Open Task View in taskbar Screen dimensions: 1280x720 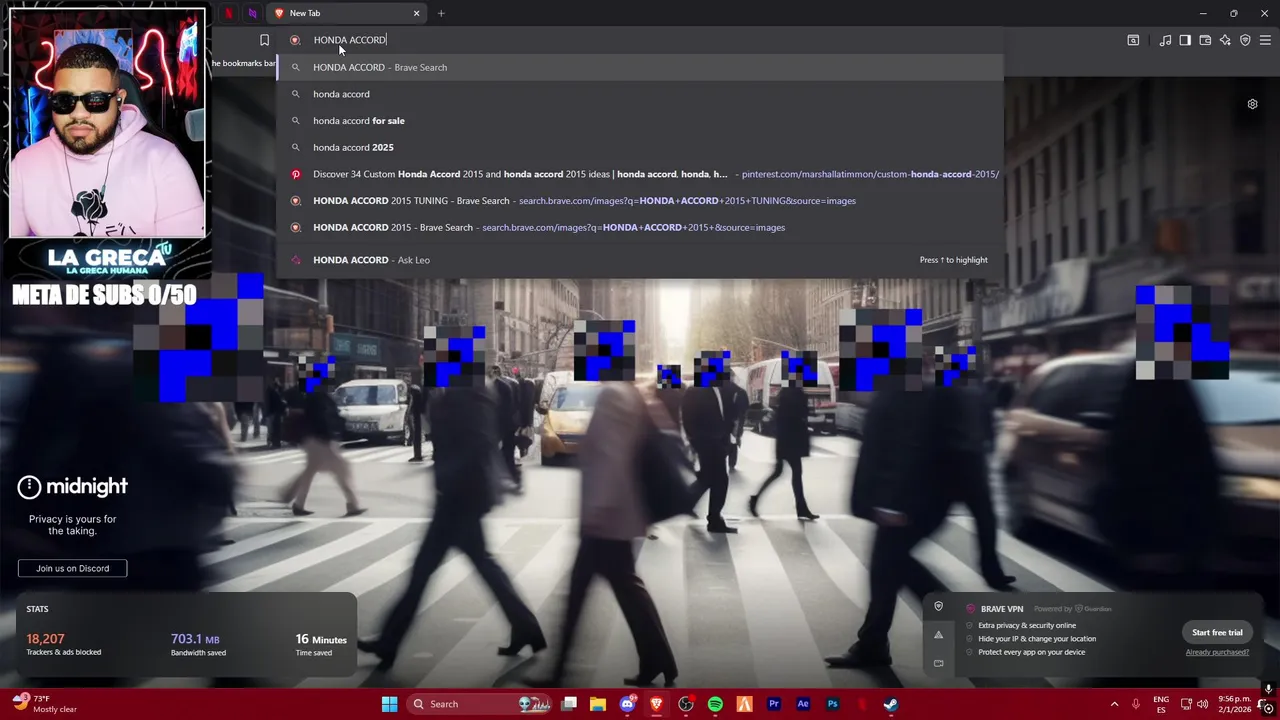coord(569,704)
